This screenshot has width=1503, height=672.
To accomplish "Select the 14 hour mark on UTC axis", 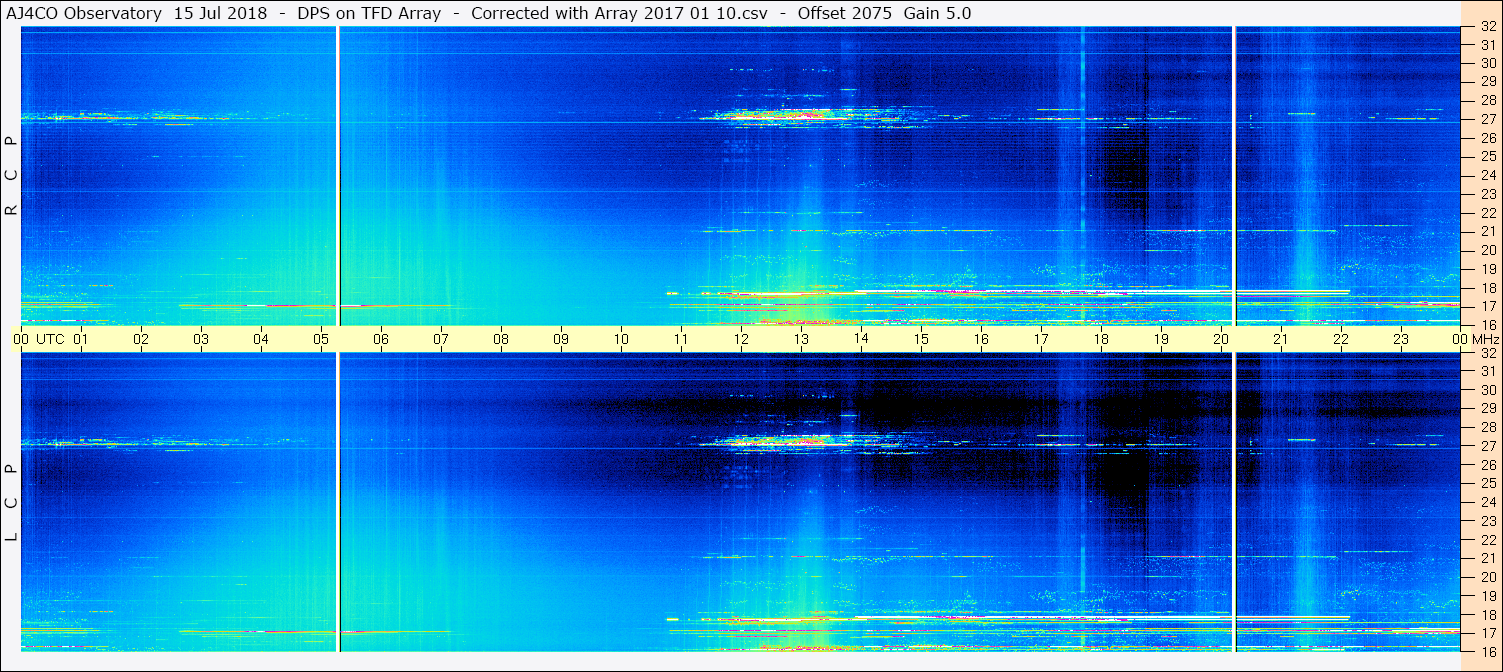I will tap(861, 339).
